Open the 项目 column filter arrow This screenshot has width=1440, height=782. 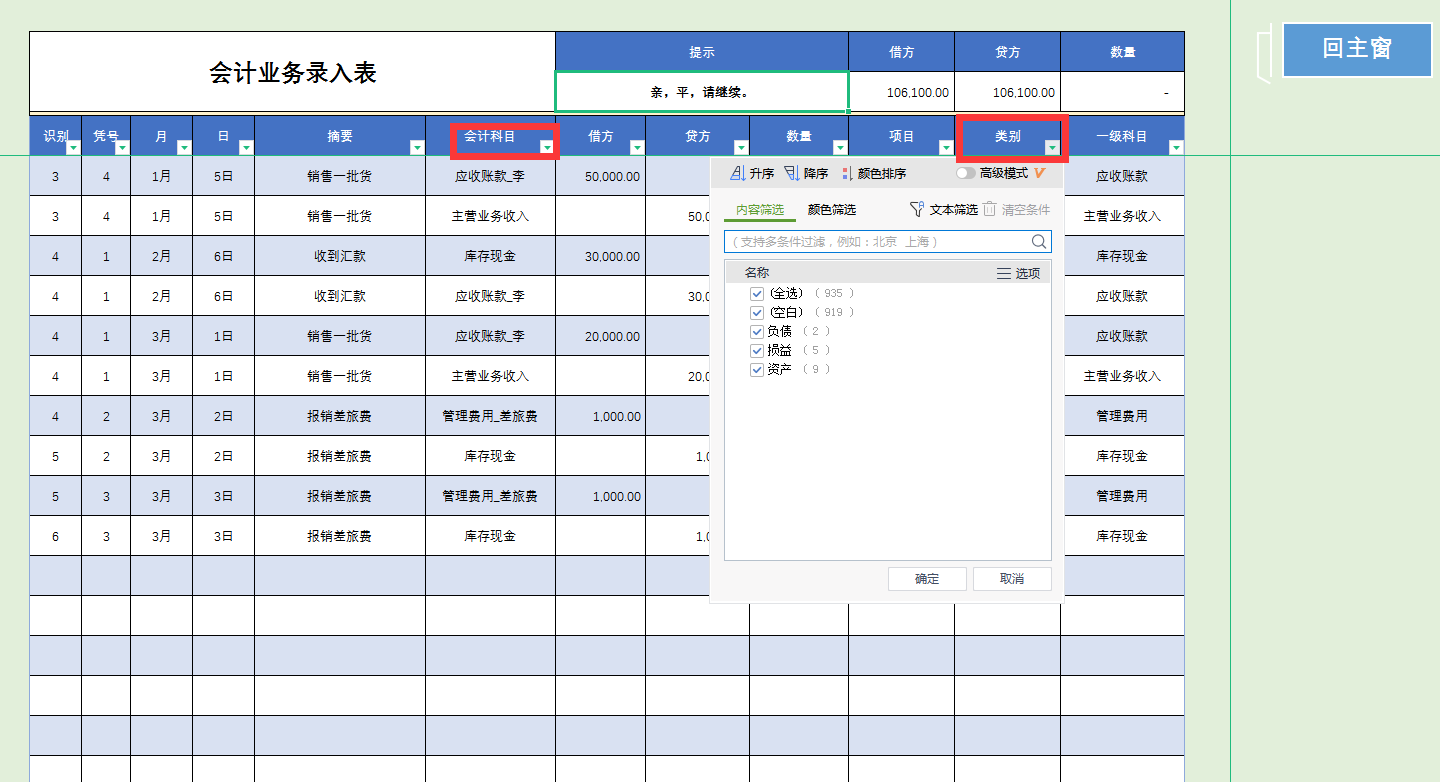pyautogui.click(x=946, y=148)
